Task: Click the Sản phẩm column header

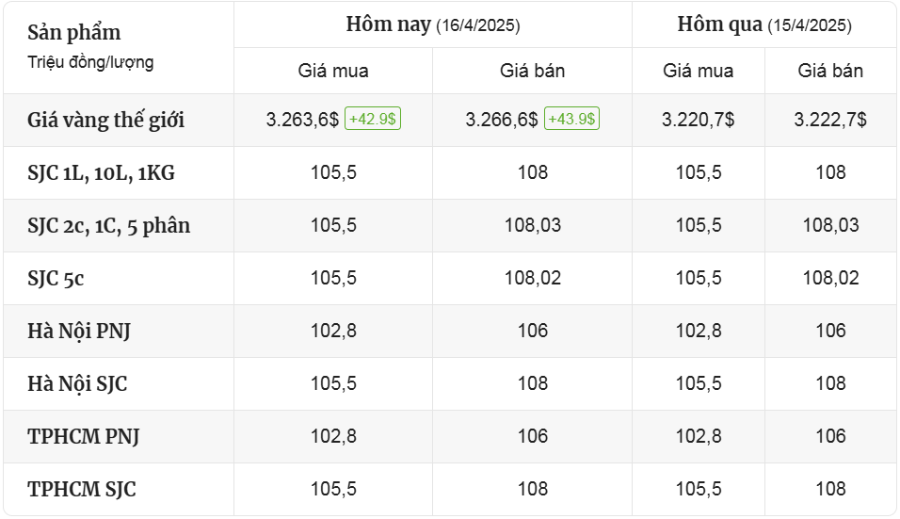Action: pos(74,32)
